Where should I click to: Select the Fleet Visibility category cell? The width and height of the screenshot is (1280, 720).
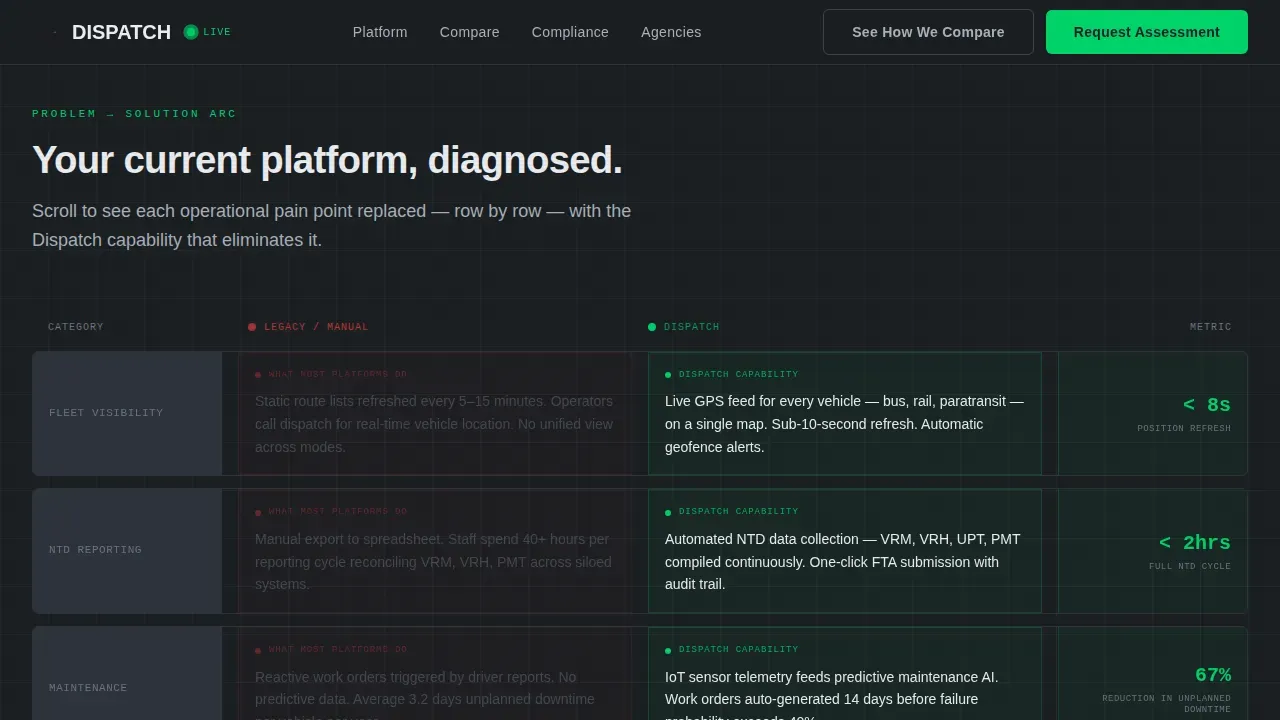127,413
